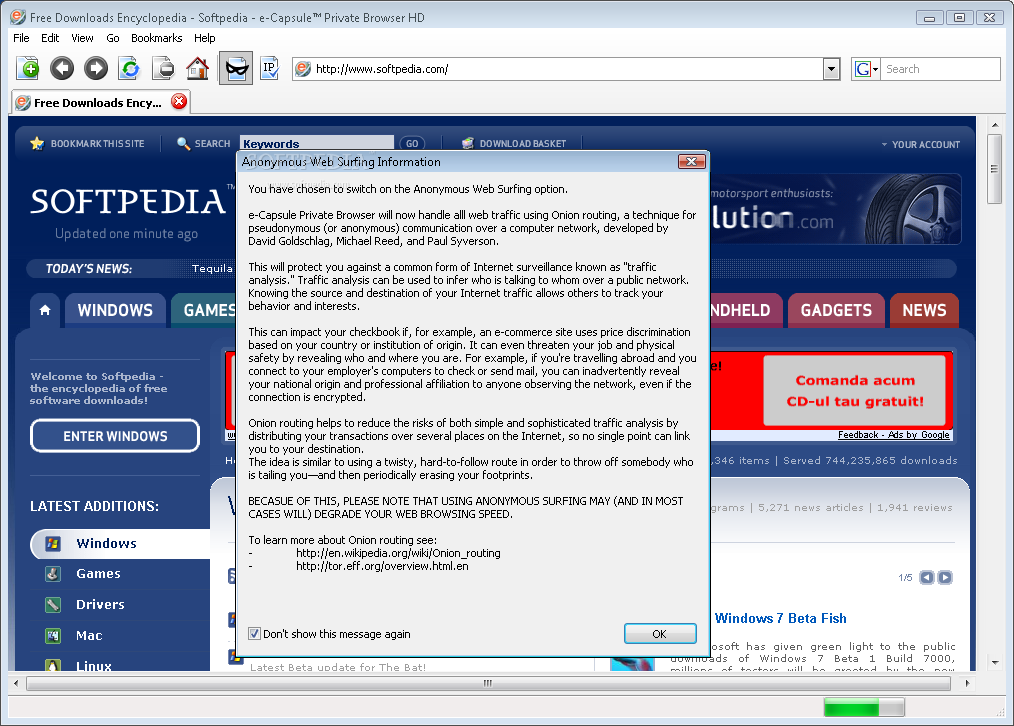The image size is (1014, 726).
Task: Click the Download Basket icon
Action: pos(468,143)
